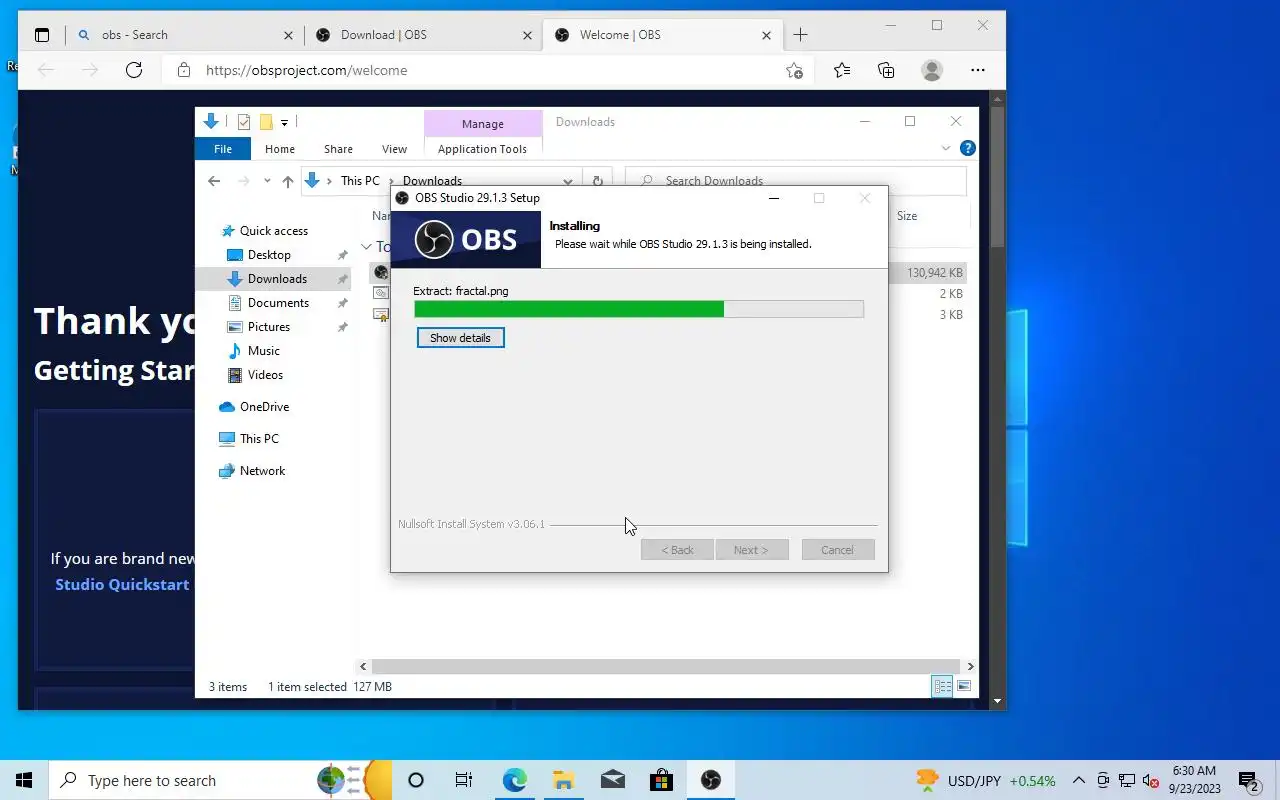Viewport: 1280px width, 800px height.
Task: Click the Edge address bar URL
Action: (x=306, y=71)
